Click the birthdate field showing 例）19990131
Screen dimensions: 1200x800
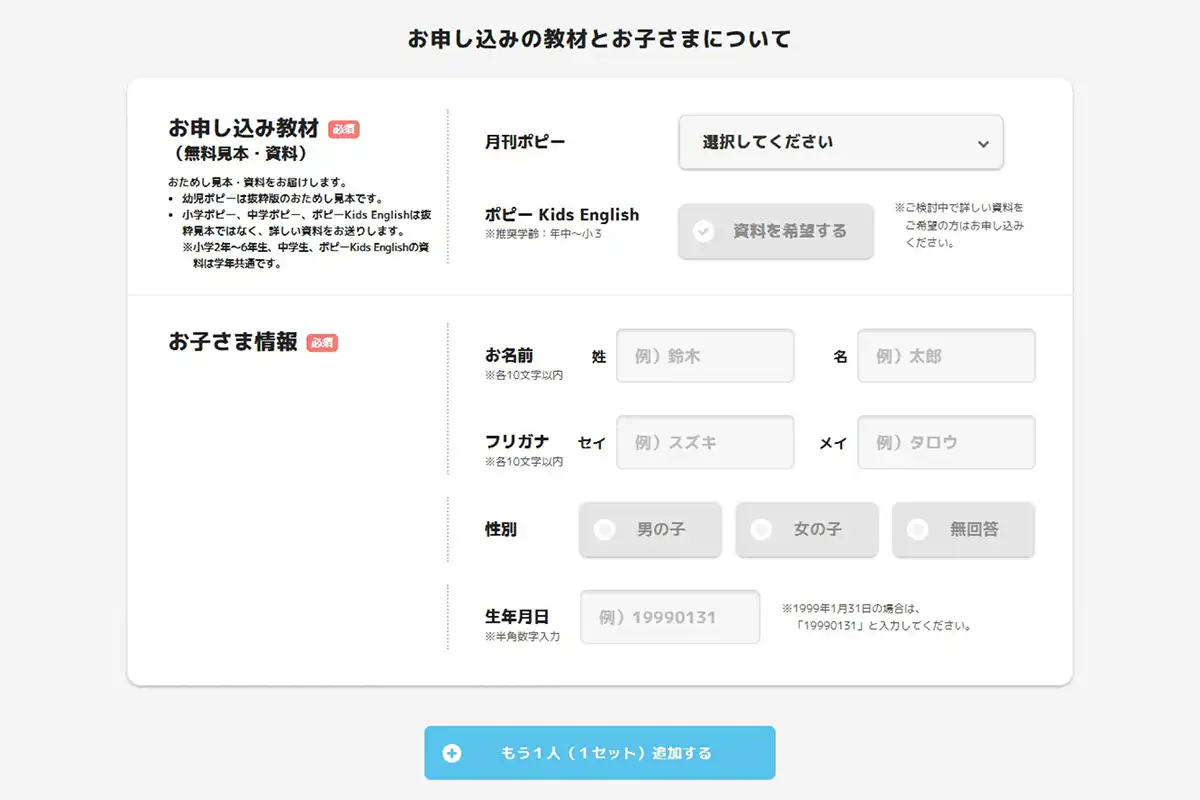(x=670, y=617)
